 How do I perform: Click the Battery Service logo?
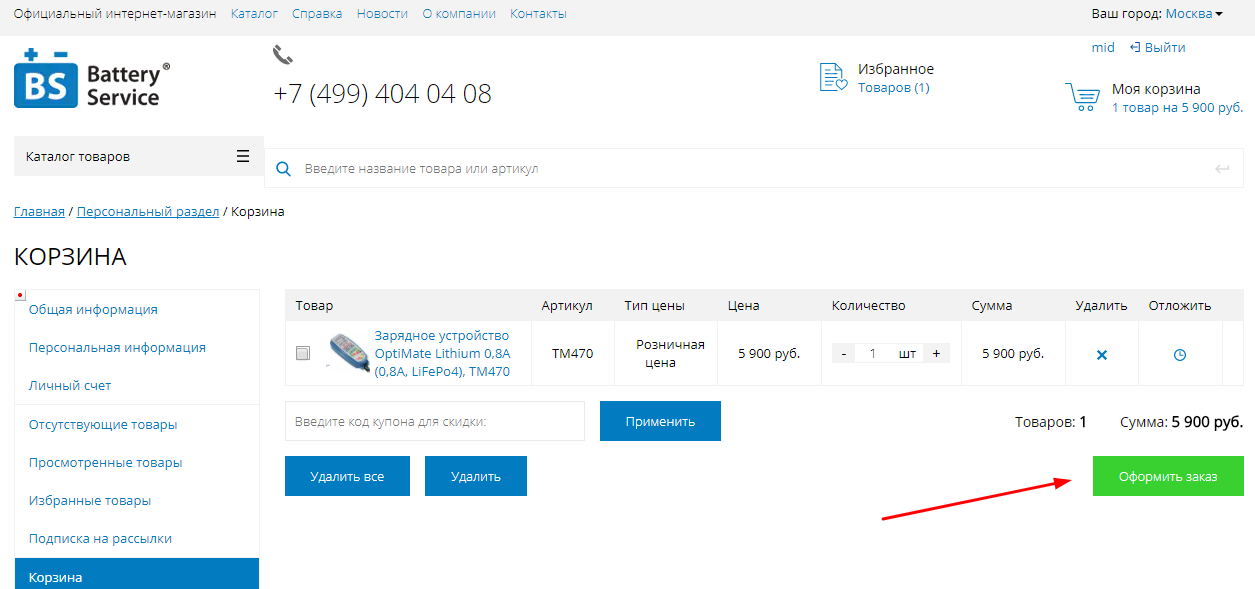point(92,79)
